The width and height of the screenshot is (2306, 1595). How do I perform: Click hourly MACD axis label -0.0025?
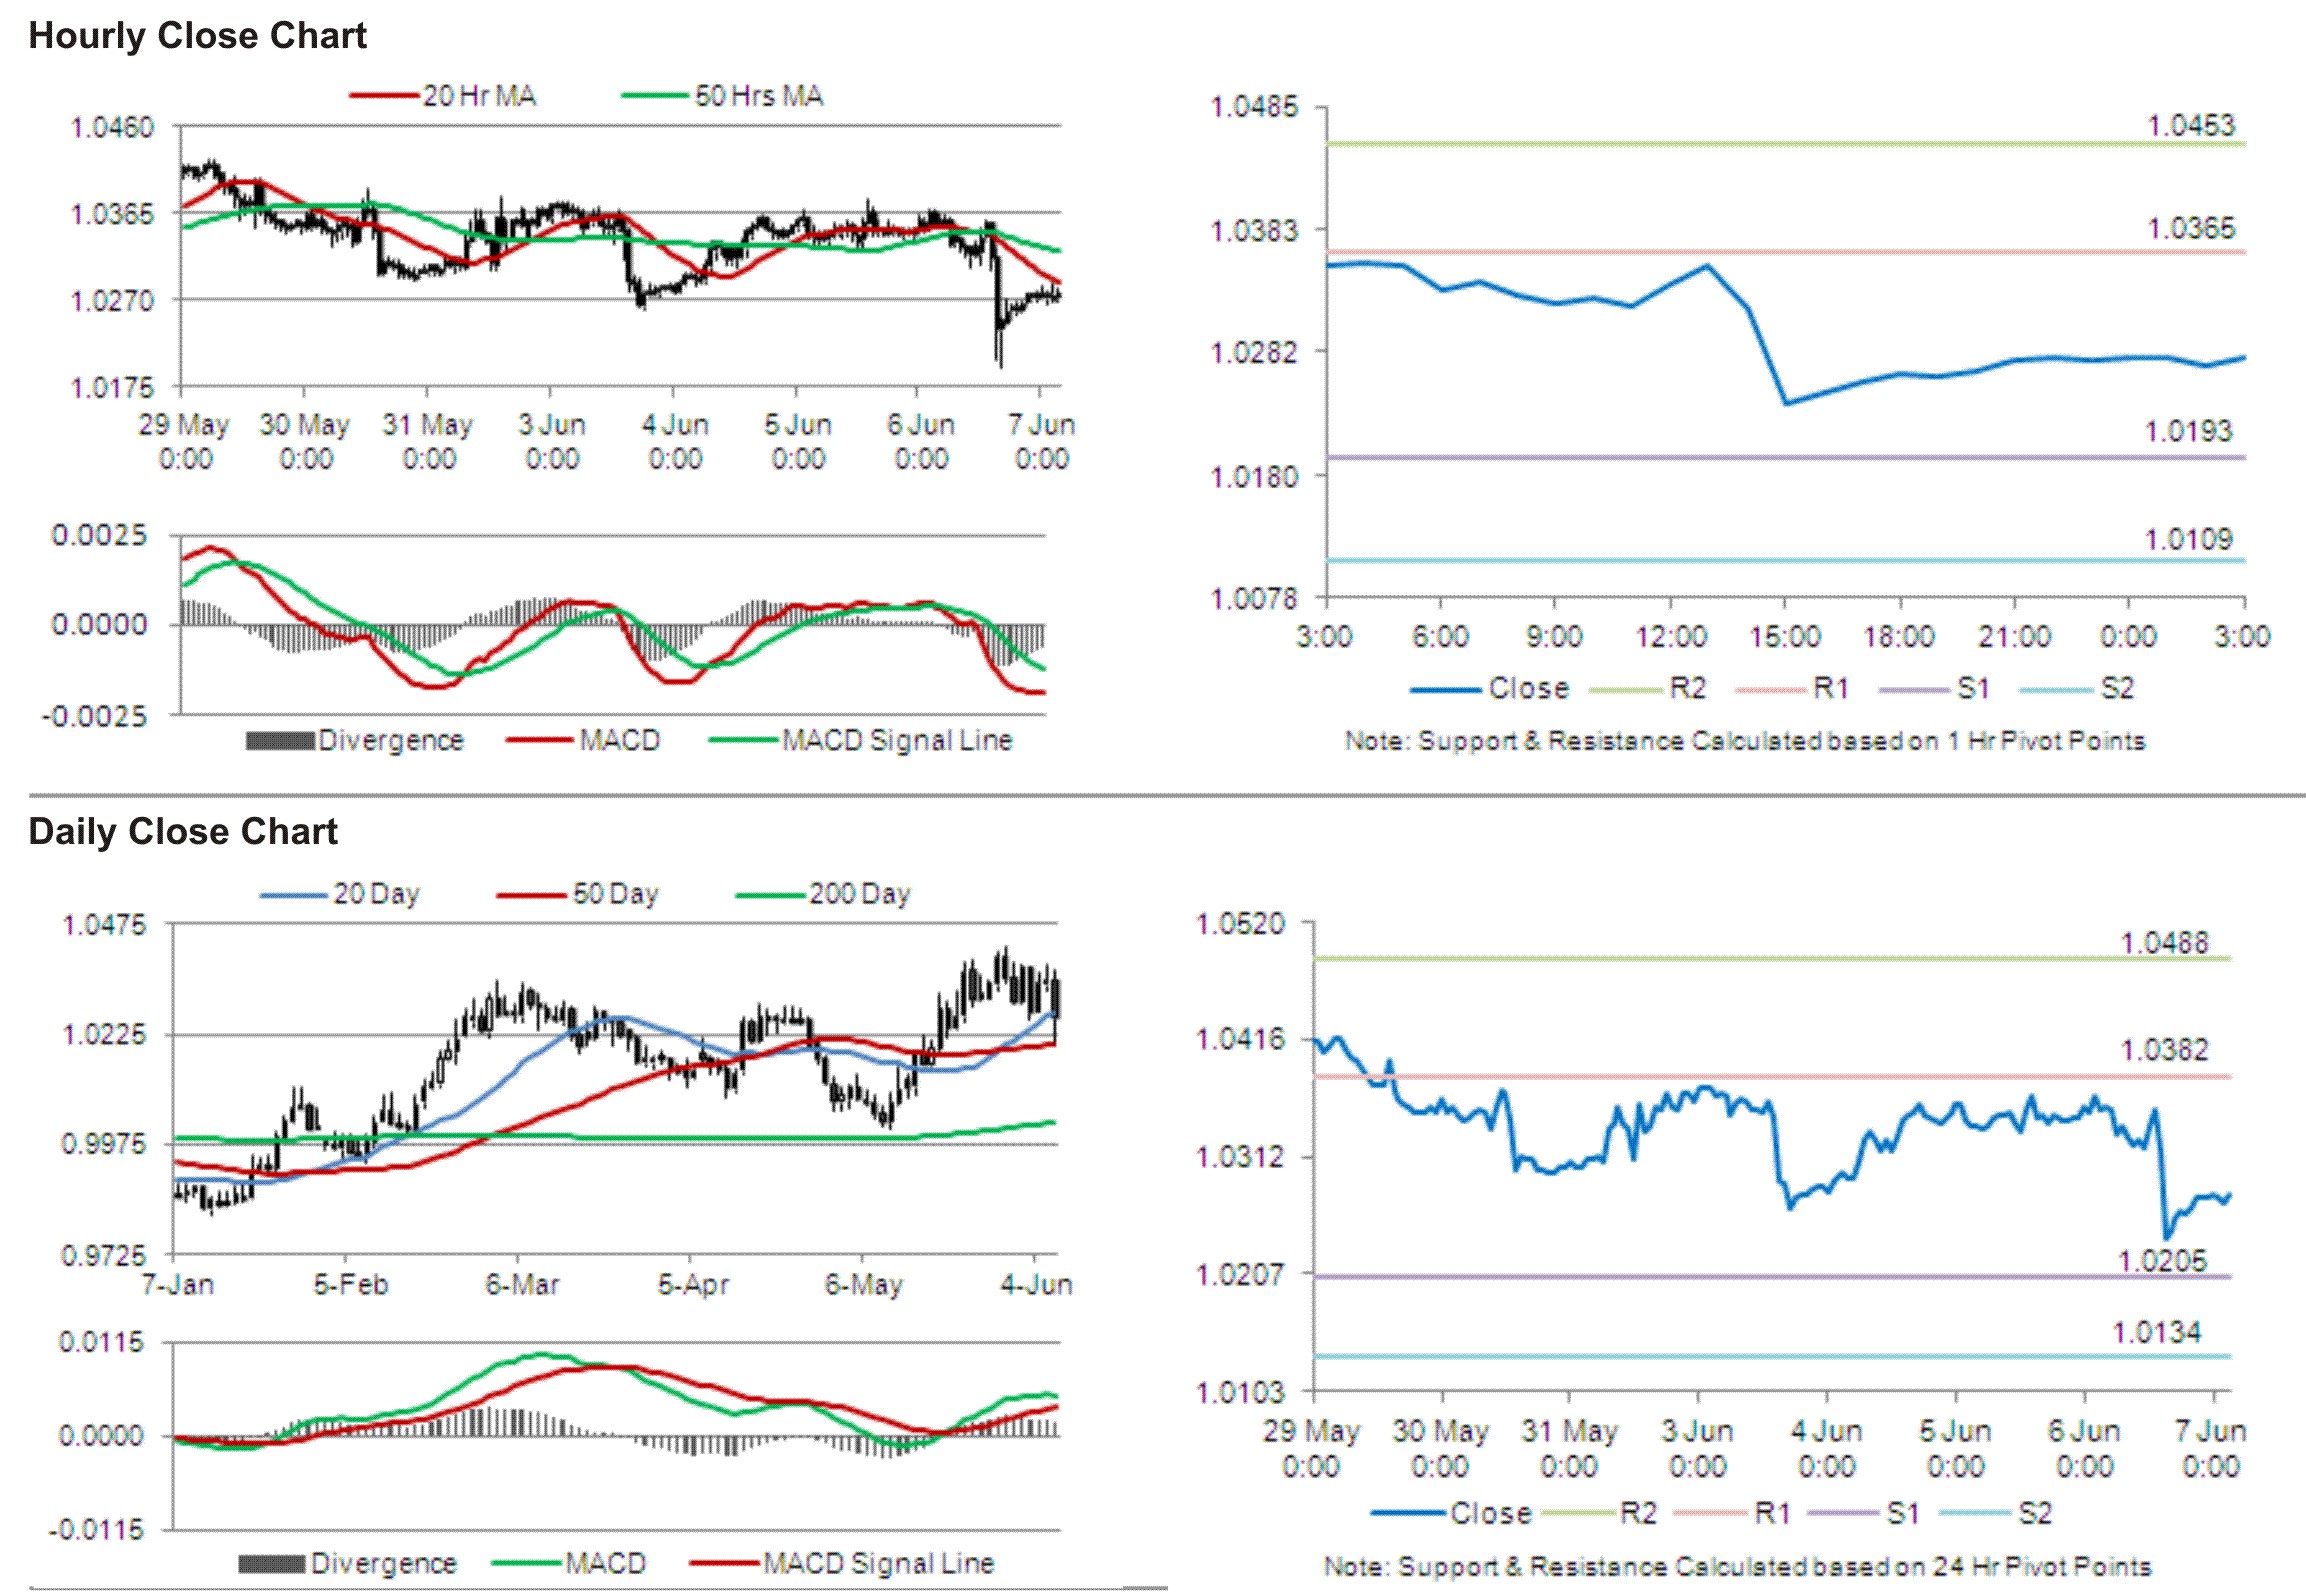tap(94, 717)
